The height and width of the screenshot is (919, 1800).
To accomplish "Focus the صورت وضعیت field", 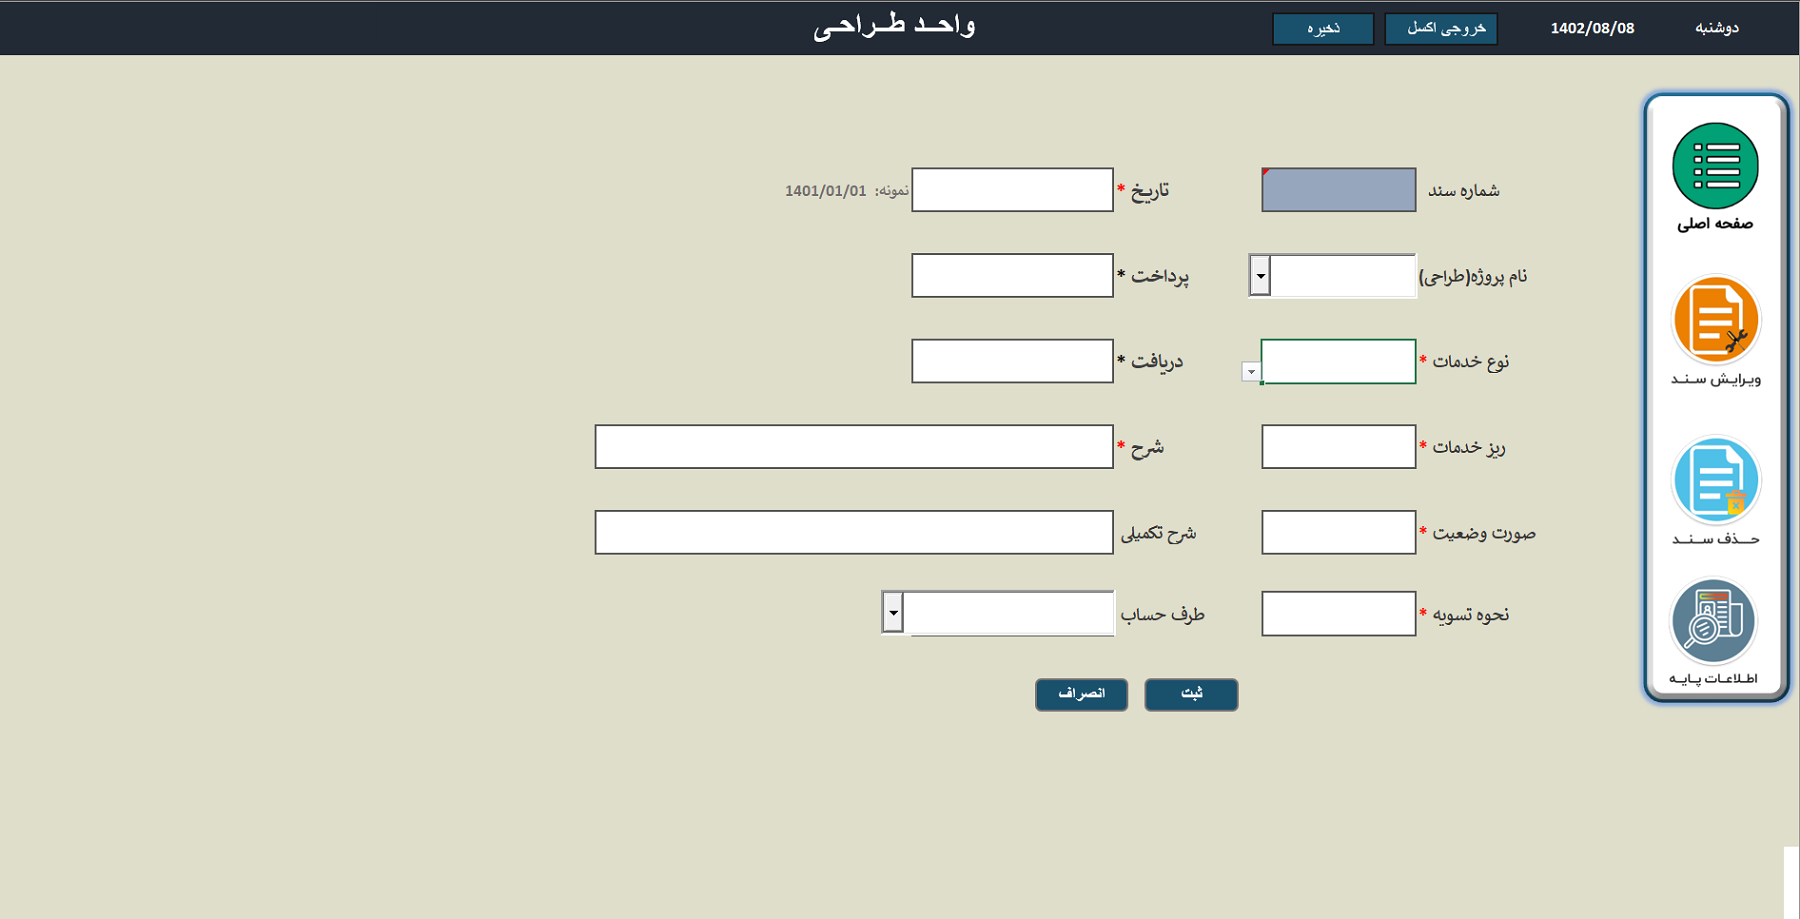I will point(1338,532).
